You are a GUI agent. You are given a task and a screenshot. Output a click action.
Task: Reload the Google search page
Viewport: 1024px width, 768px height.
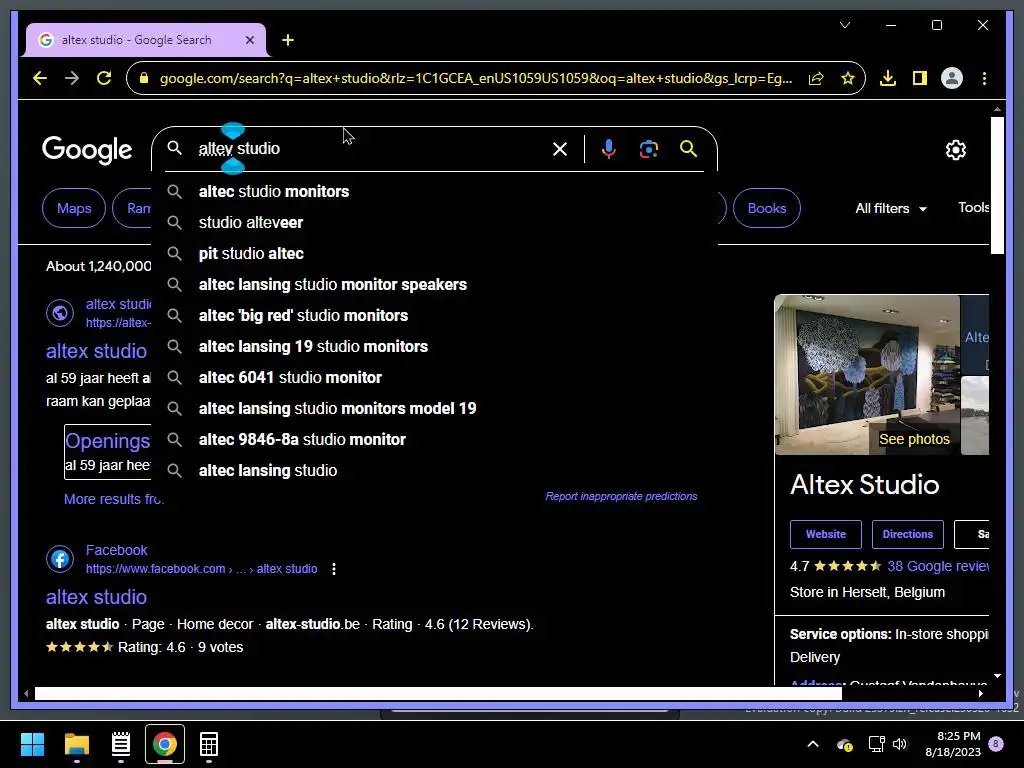104,78
